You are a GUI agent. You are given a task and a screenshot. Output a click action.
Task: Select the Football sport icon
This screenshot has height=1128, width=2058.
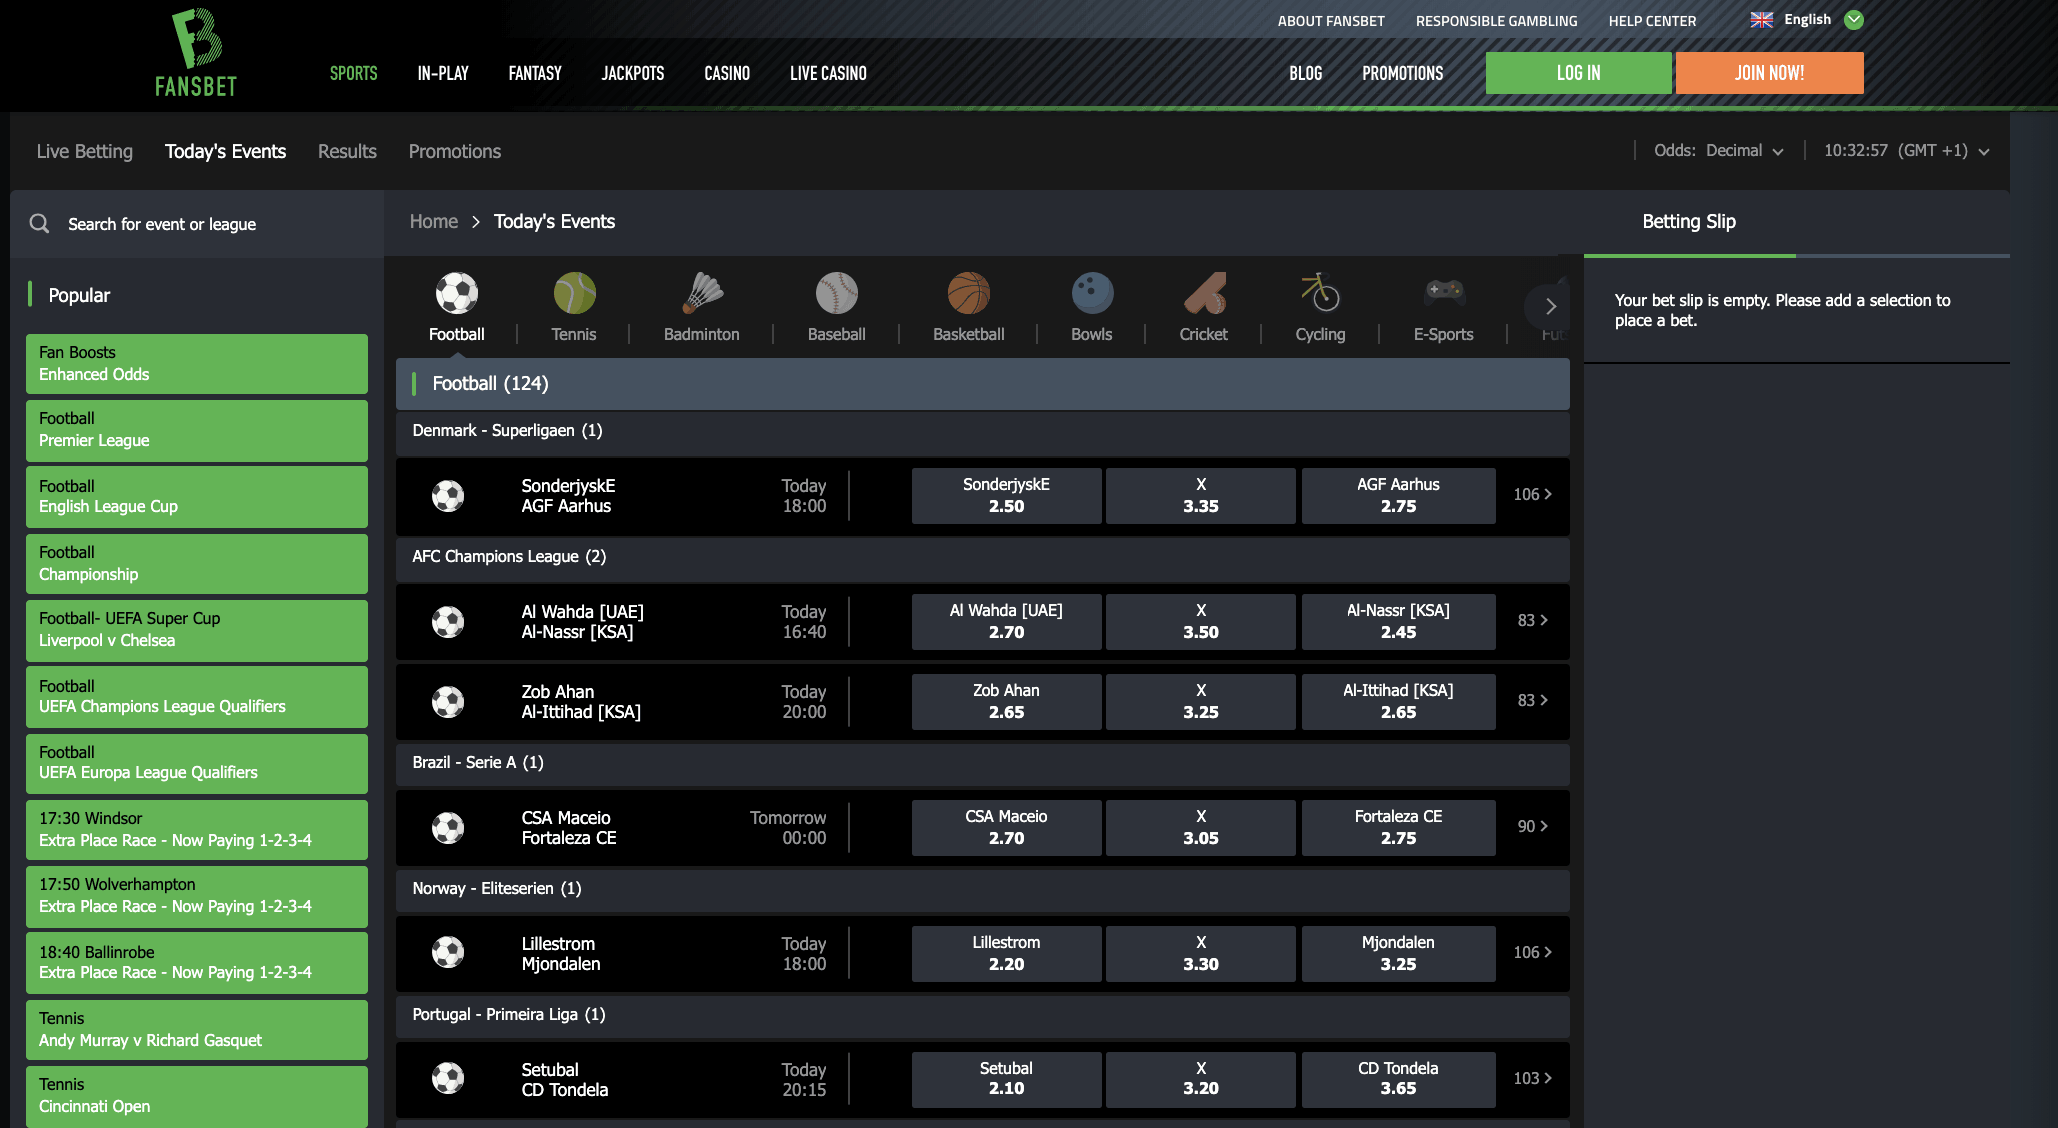[x=457, y=293]
